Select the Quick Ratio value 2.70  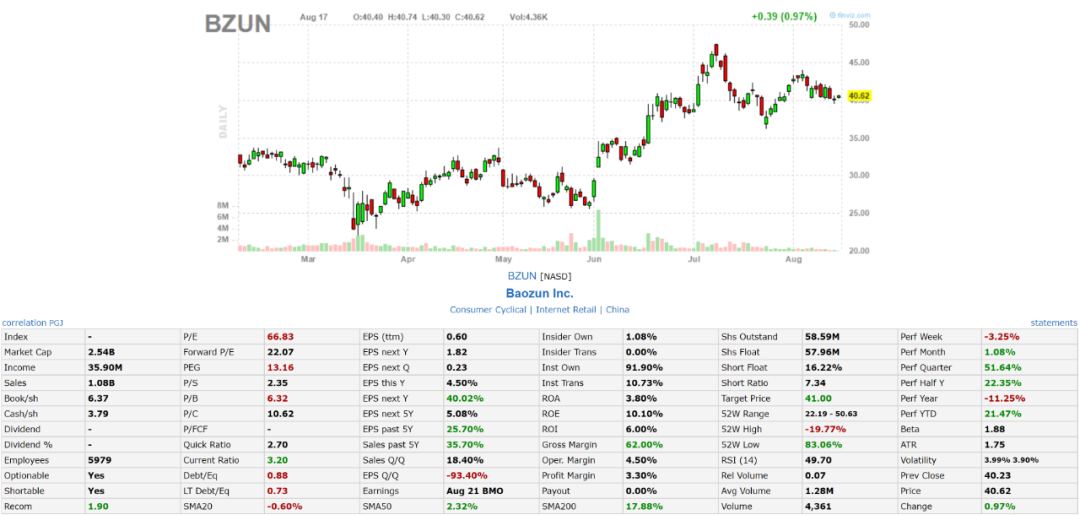278,445
